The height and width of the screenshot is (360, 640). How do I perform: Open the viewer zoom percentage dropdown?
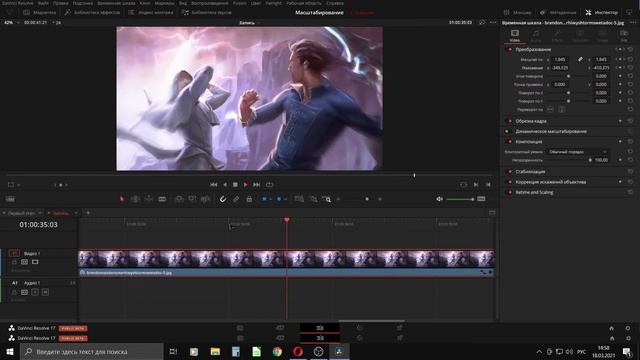point(10,22)
